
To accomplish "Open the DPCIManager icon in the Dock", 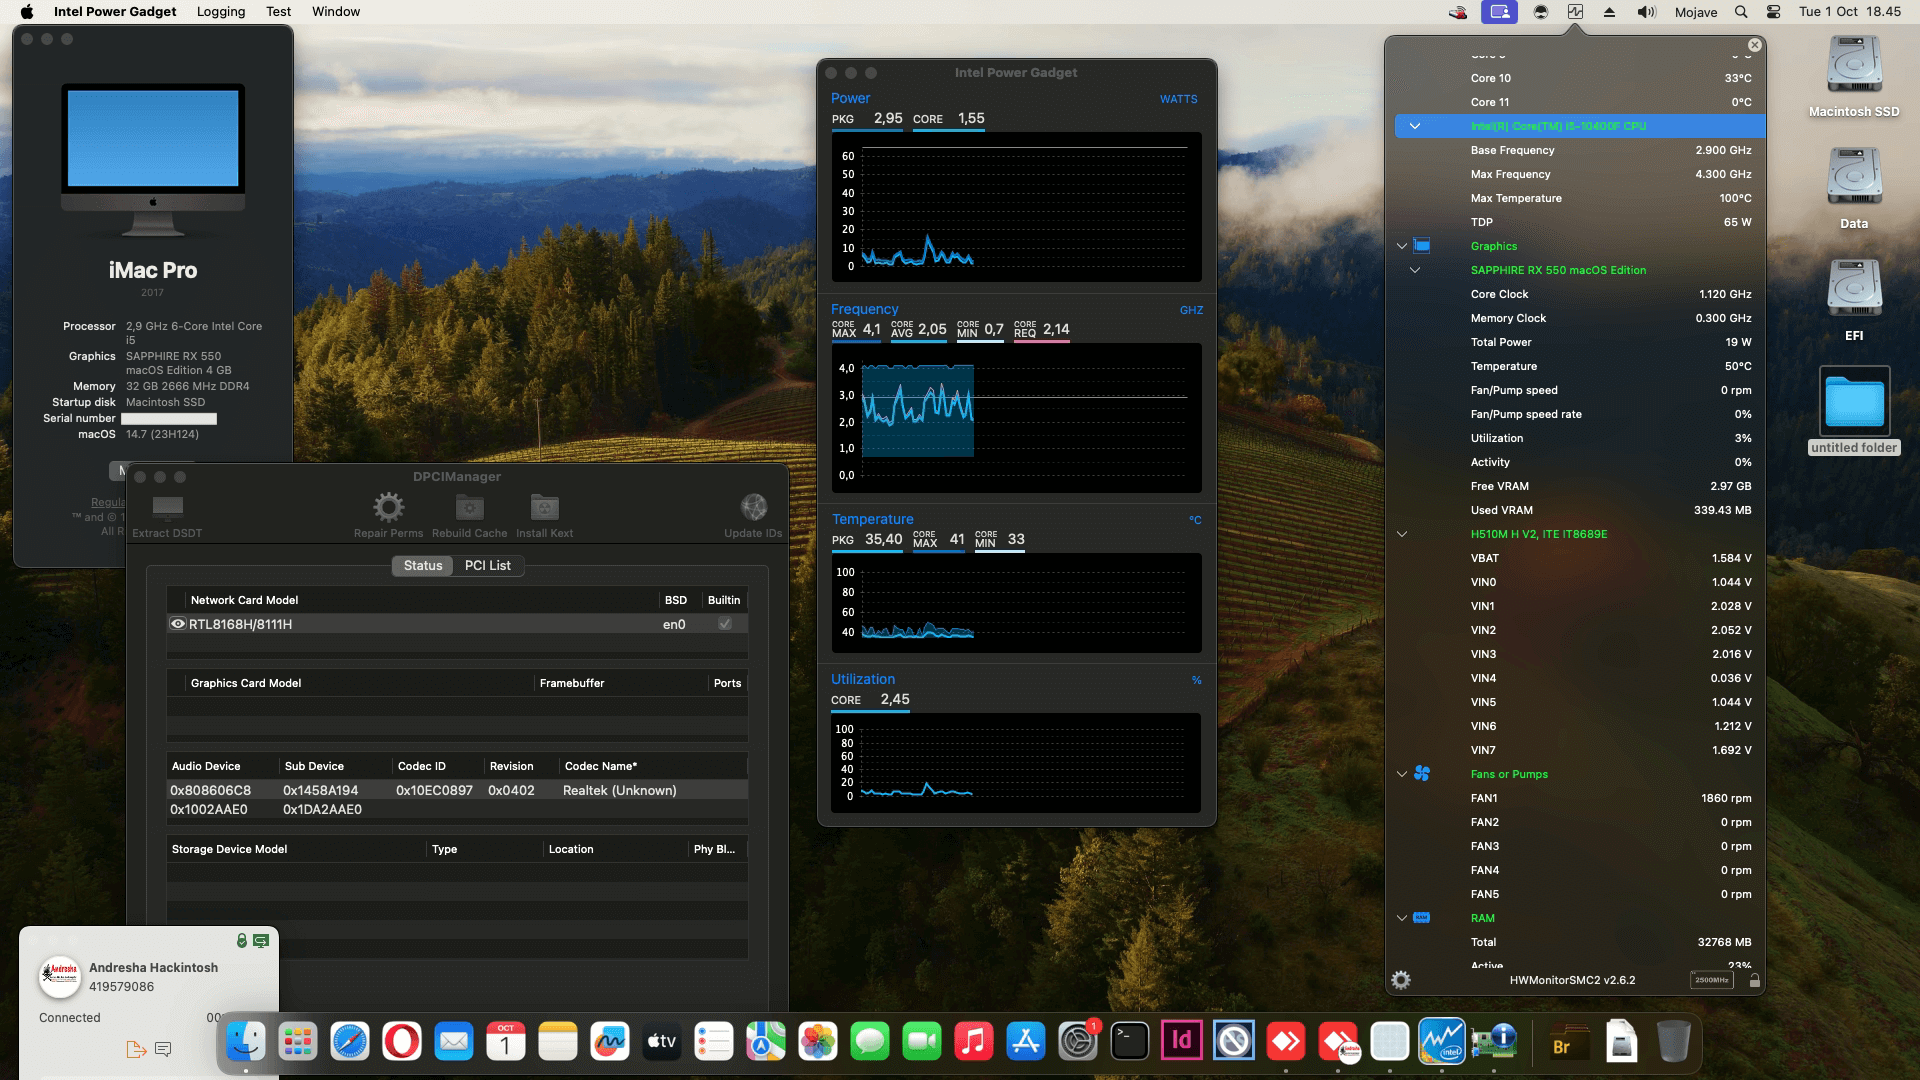I will 1493,1042.
